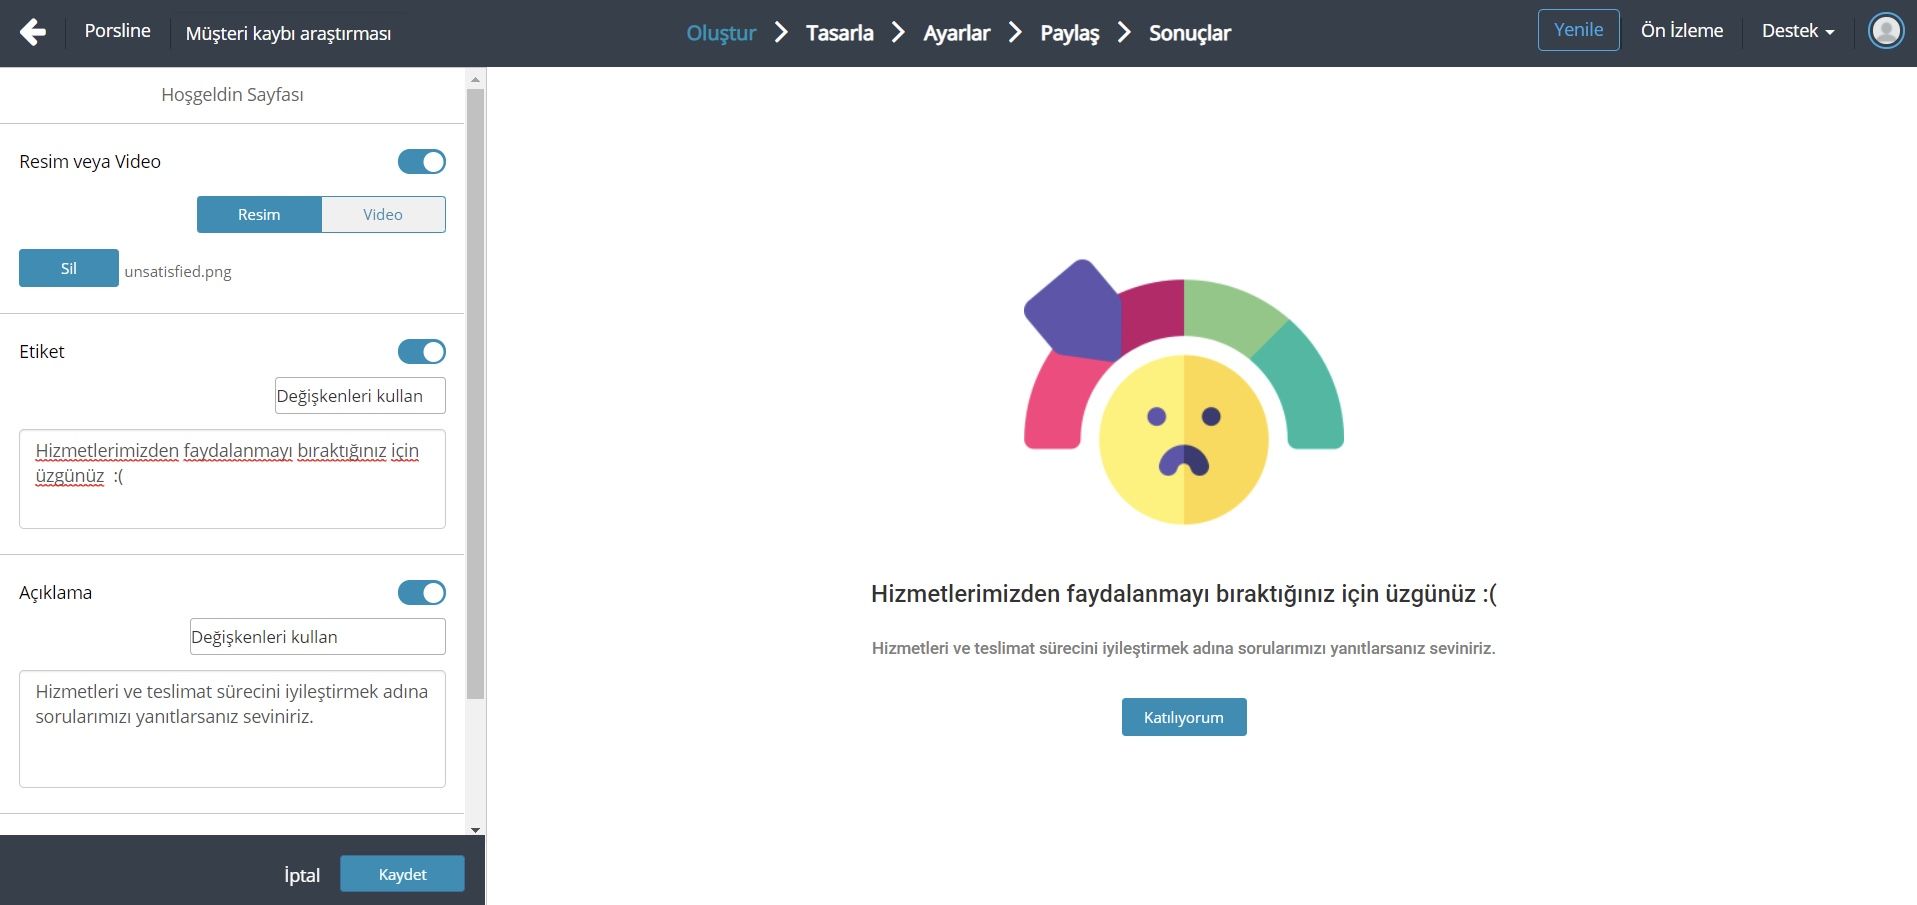Click the İptal link
The width and height of the screenshot is (1917, 905).
point(302,875)
